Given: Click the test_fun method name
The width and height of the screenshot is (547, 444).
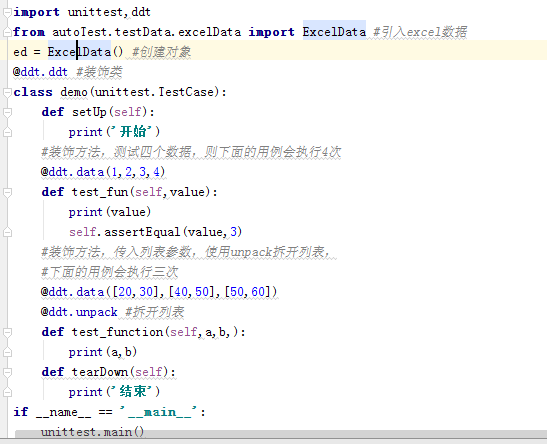Looking at the screenshot, I should pyautogui.click(x=100, y=192).
